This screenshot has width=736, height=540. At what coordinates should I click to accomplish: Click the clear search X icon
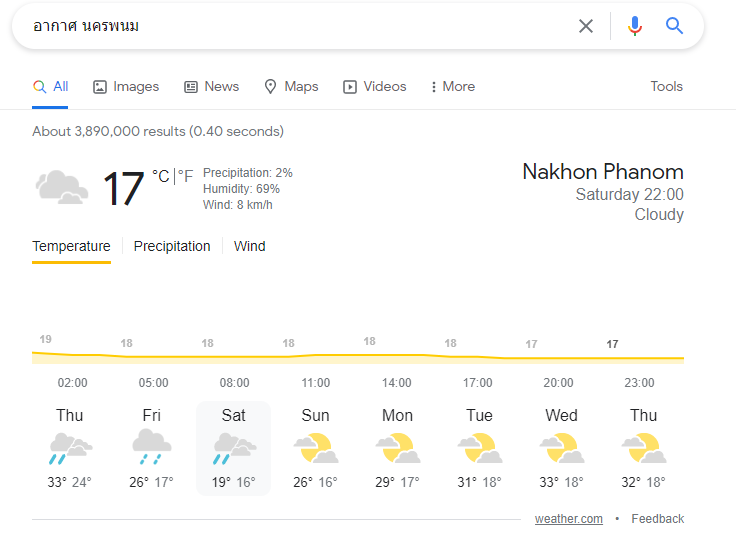tap(586, 26)
